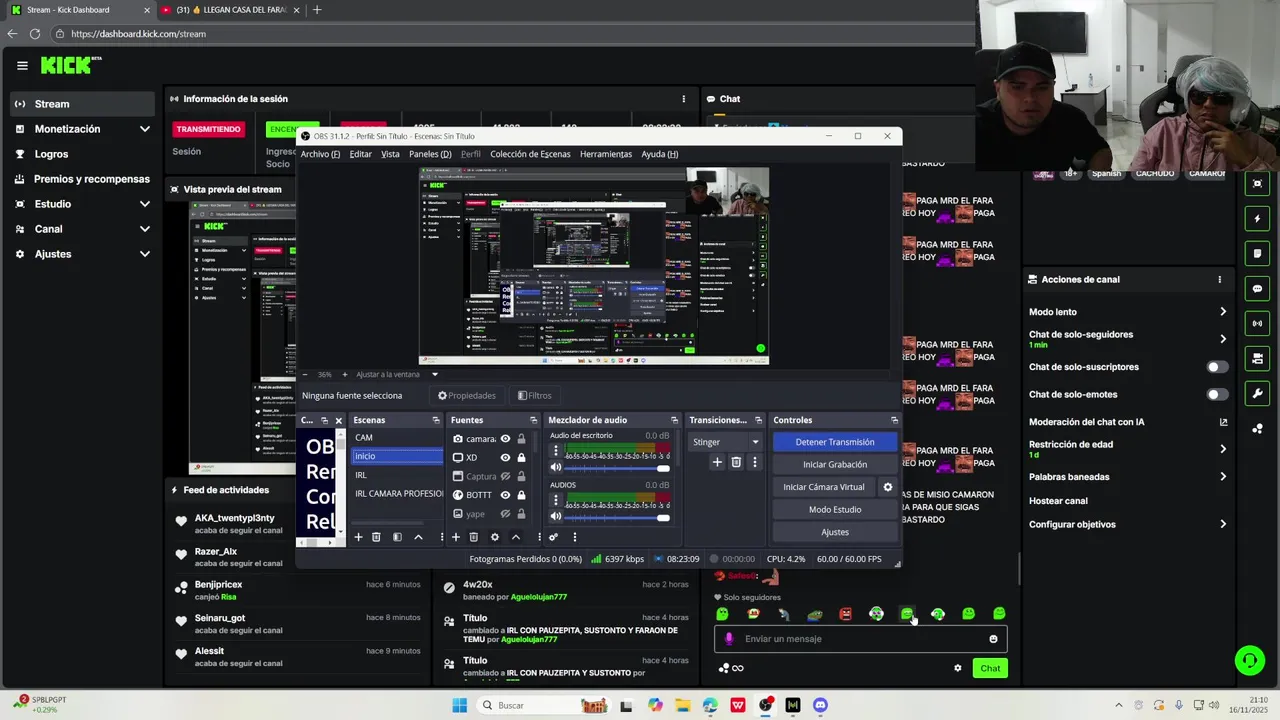
Task: Open the notes panel icon in right rail
Action: pyautogui.click(x=1257, y=253)
